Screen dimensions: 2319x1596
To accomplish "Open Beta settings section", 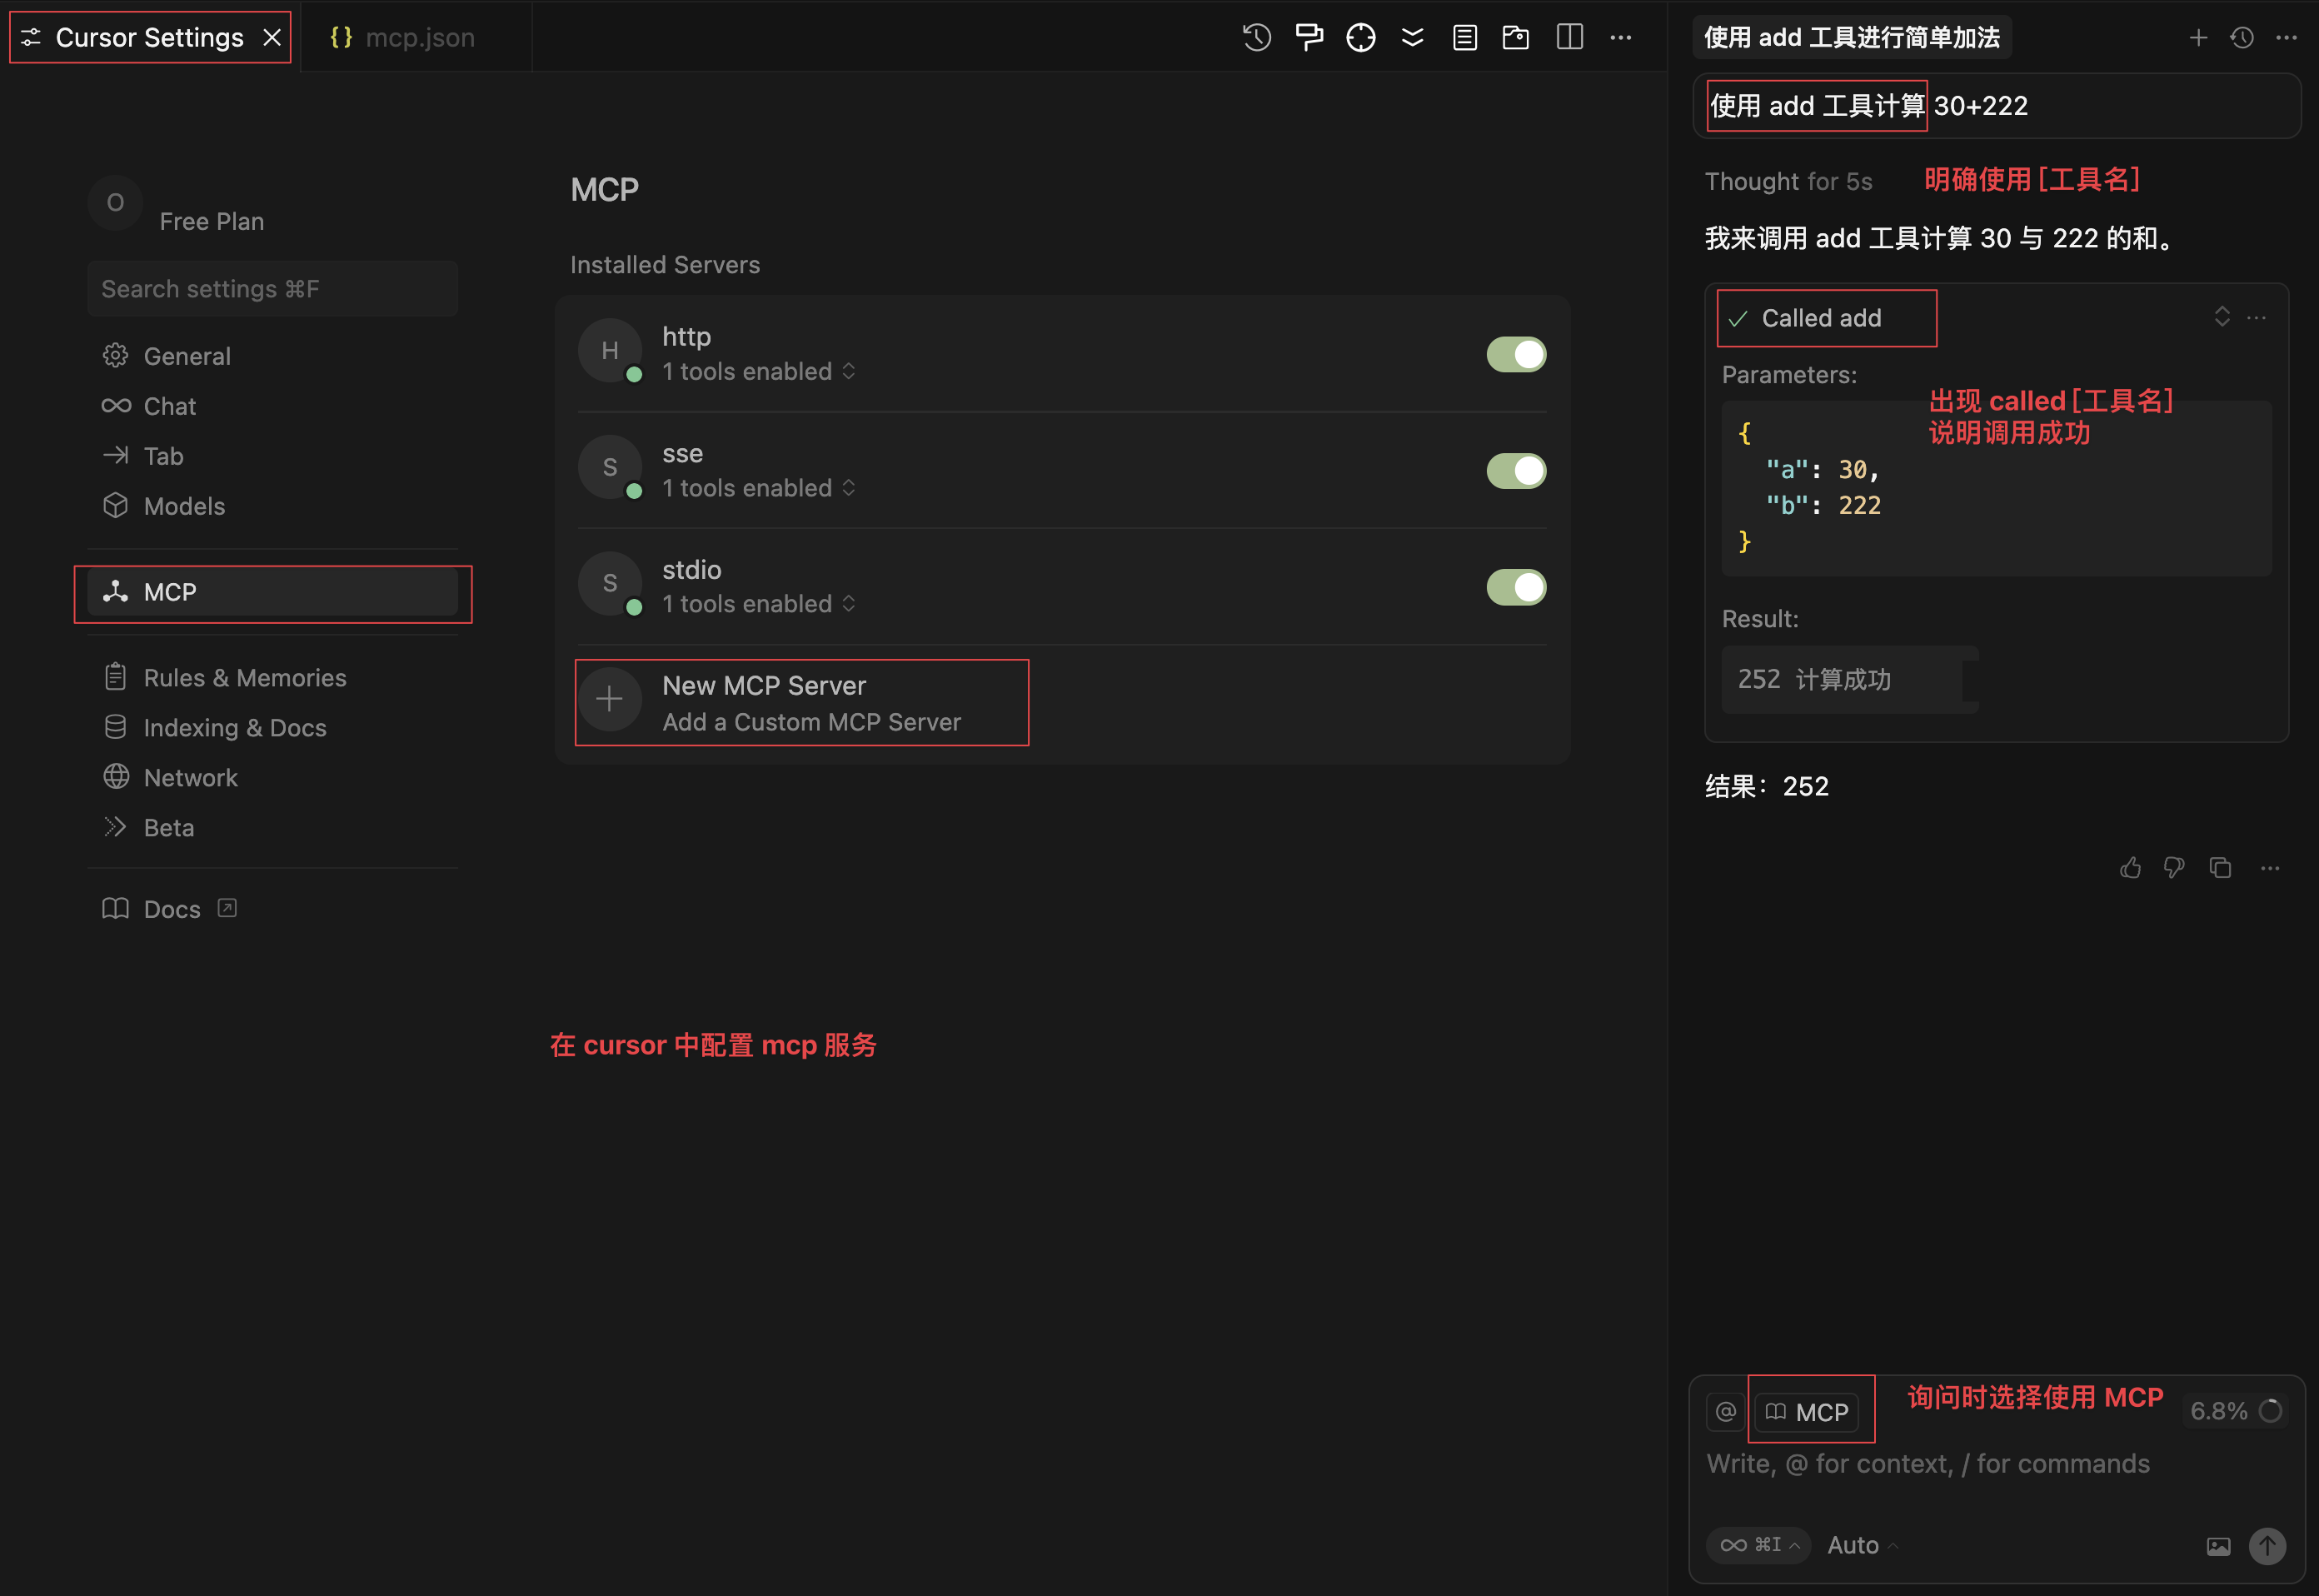I will [272, 828].
